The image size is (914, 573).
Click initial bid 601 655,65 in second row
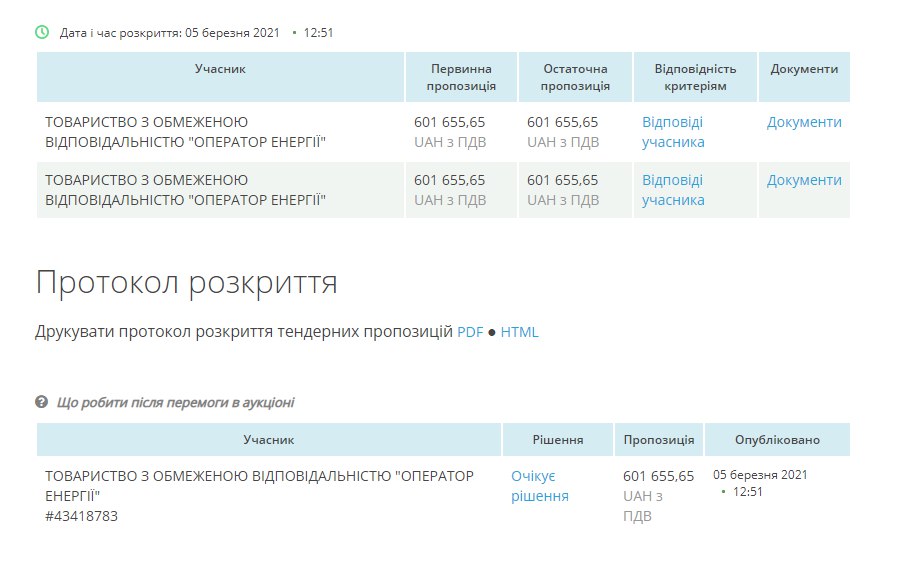[x=449, y=180]
